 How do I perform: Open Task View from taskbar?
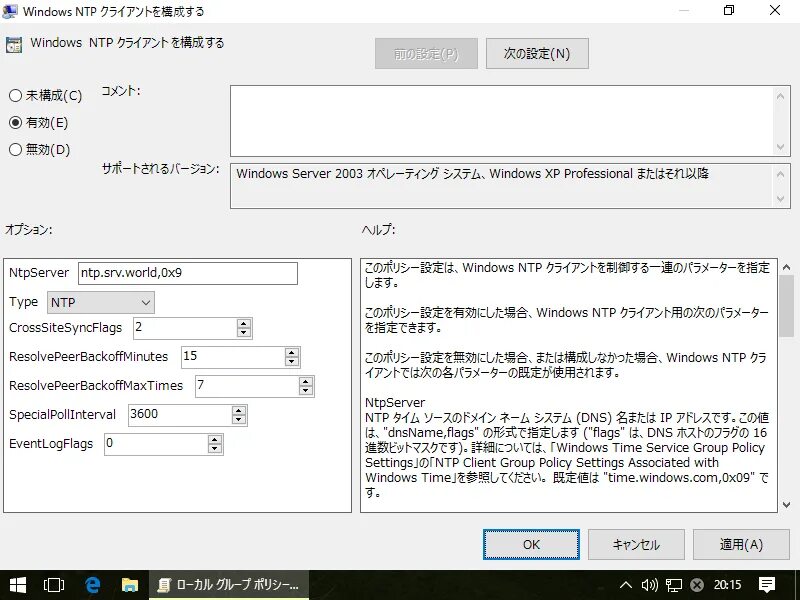[x=54, y=585]
